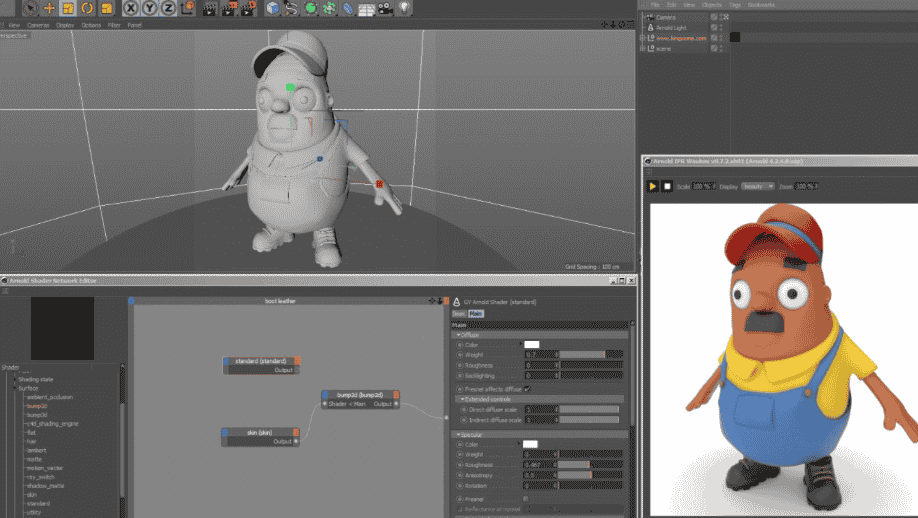918x518 pixels.
Task: Expand the scene null group
Action: click(642, 49)
